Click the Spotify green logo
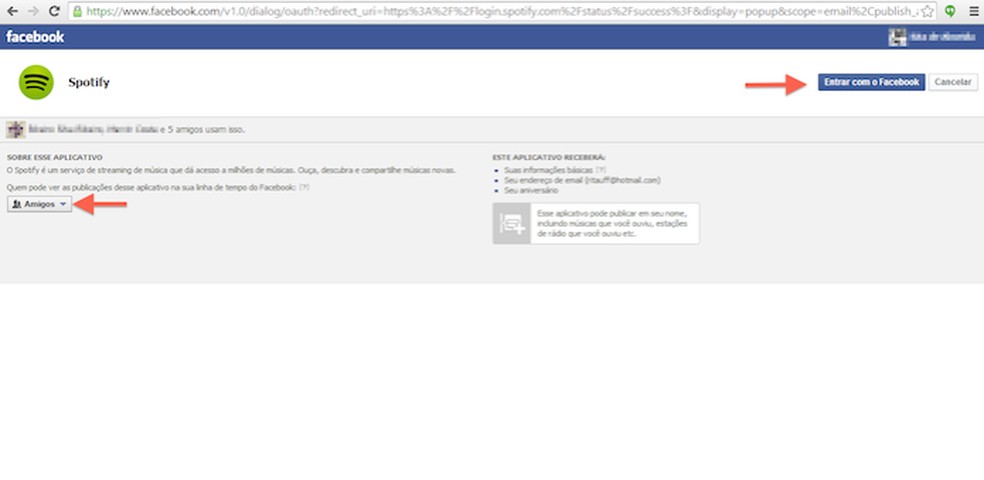 (36, 82)
